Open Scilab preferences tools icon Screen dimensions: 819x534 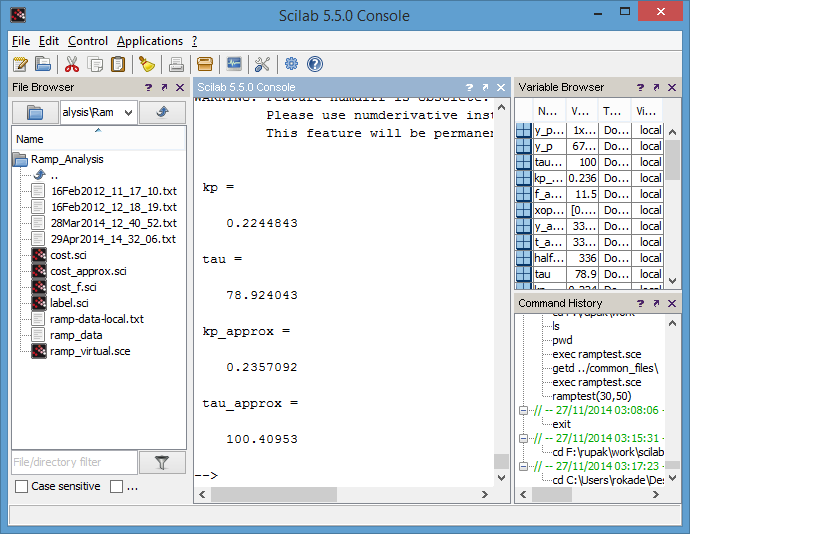click(x=262, y=64)
